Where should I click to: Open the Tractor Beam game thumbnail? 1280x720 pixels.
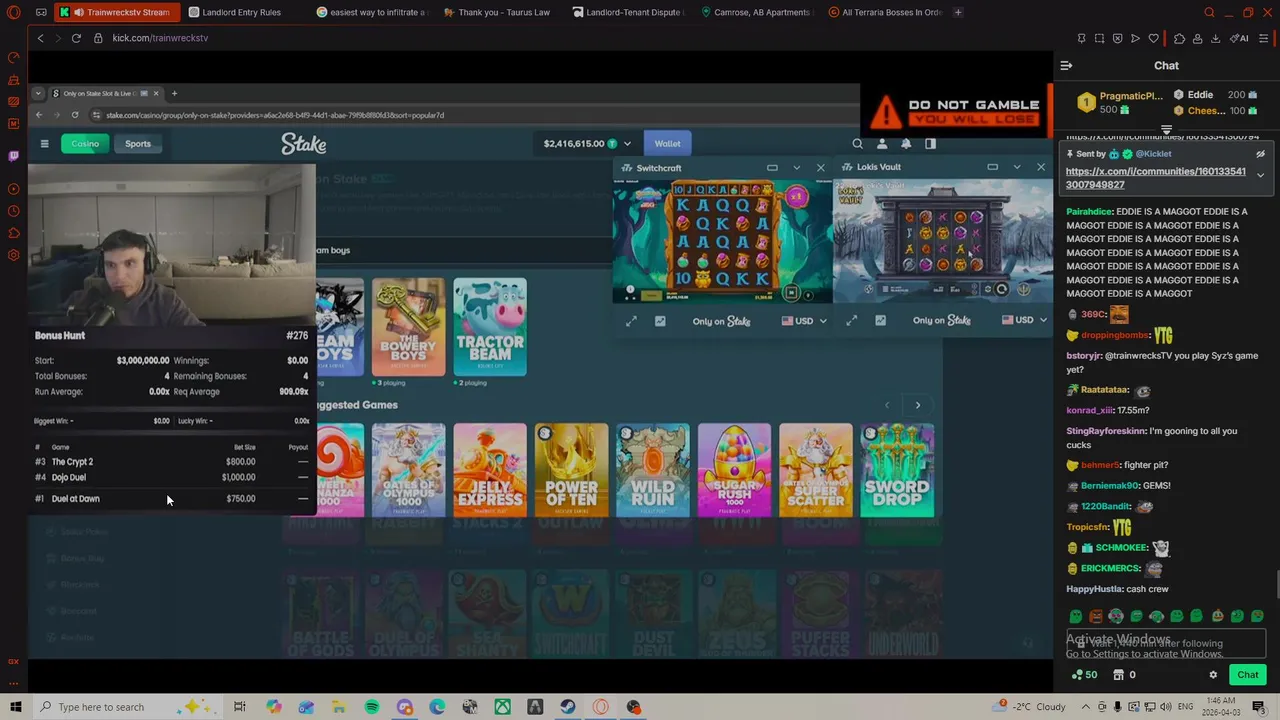pyautogui.click(x=490, y=327)
